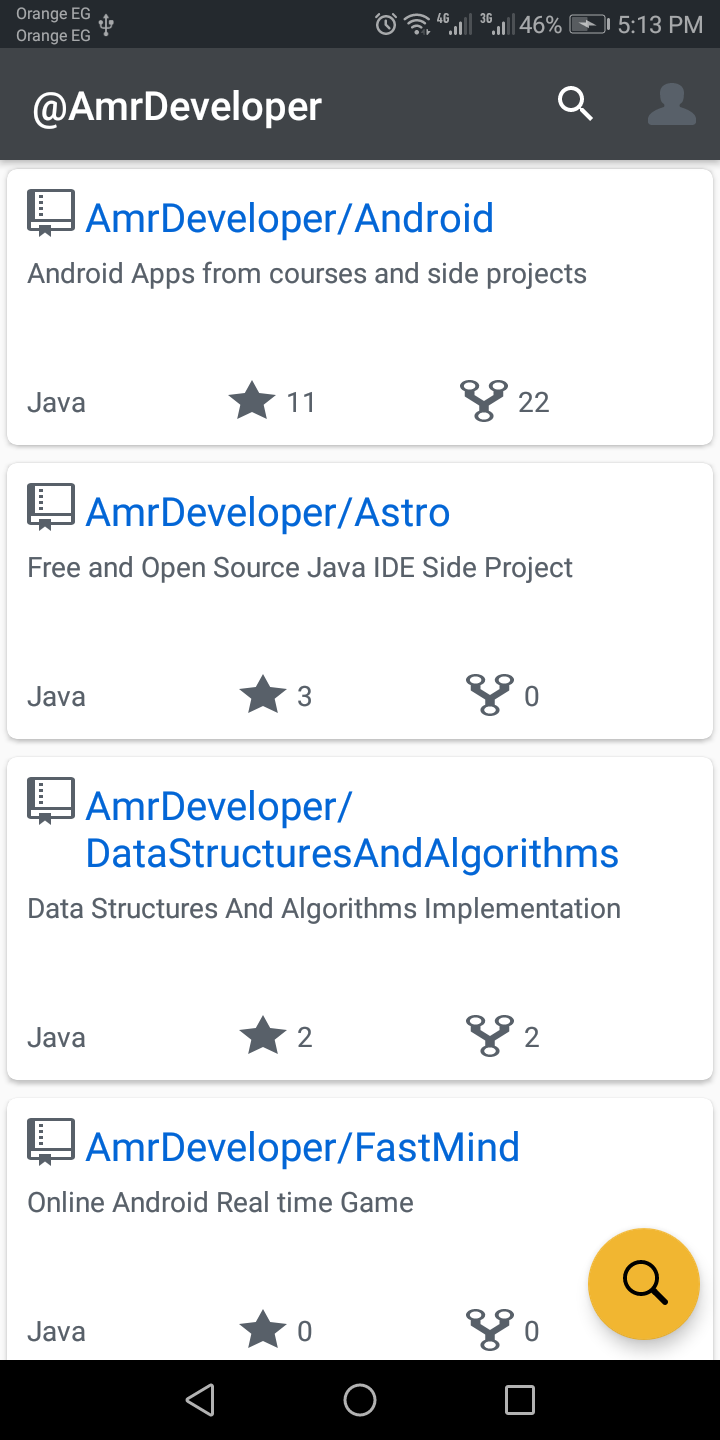Select the @AmrDeveloper title in the header
Screen dimensions: 720x1440
177,106
